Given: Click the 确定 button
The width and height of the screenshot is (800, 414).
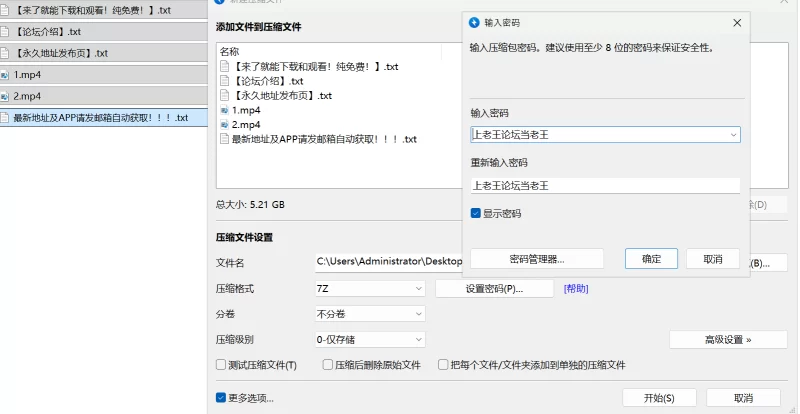Looking at the screenshot, I should (x=651, y=259).
